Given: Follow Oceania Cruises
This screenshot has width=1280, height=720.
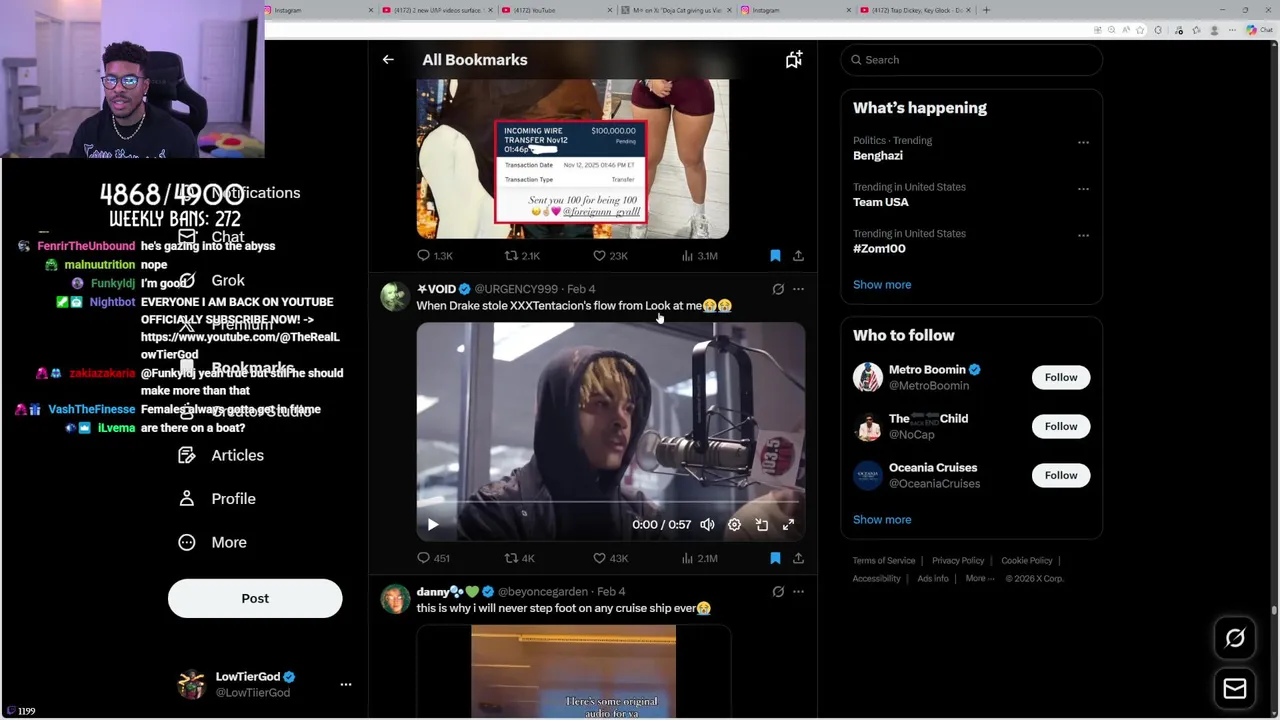Looking at the screenshot, I should coord(1061,475).
